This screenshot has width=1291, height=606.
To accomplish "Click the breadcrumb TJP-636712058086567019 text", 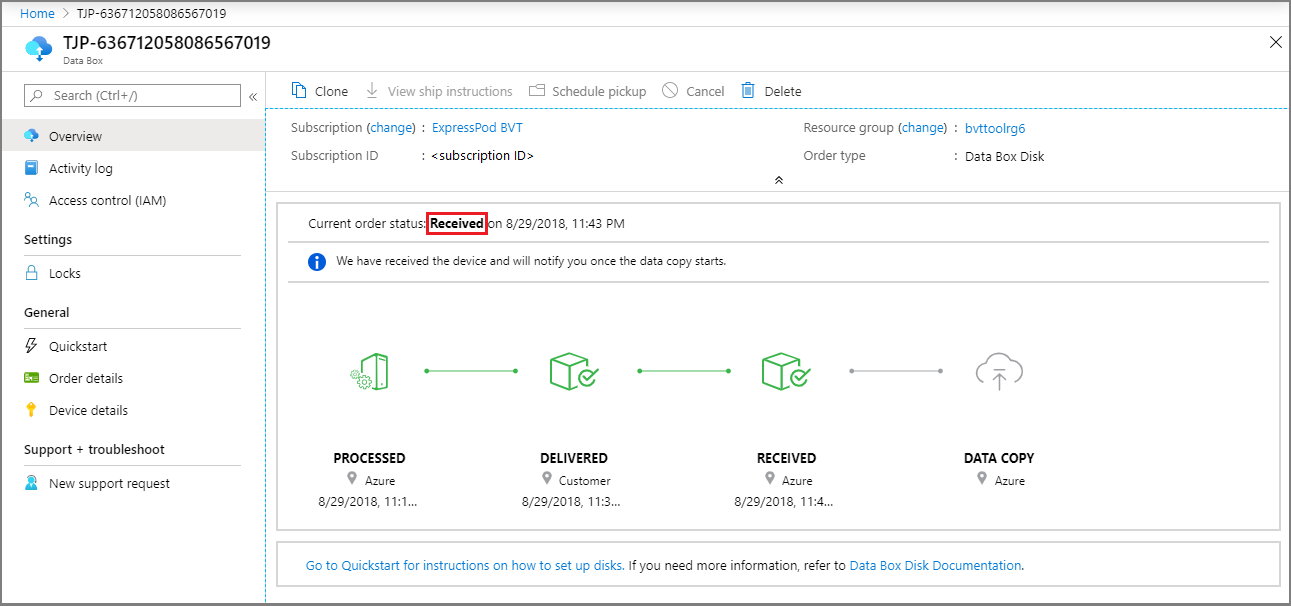I will (x=150, y=14).
